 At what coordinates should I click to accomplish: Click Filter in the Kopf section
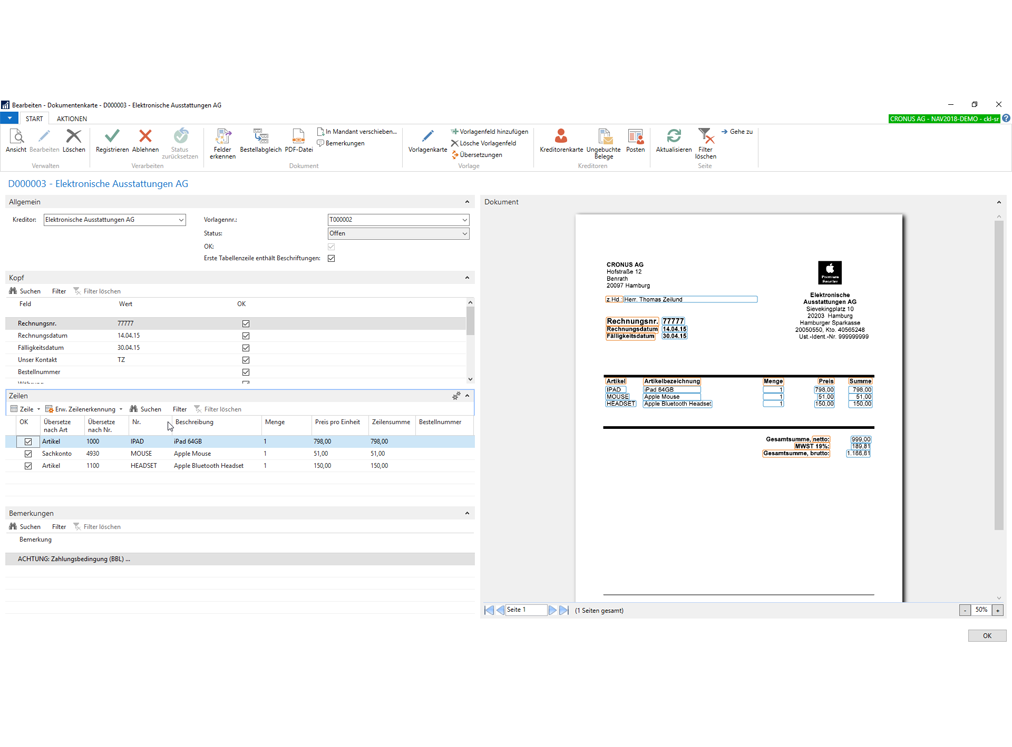(59, 291)
